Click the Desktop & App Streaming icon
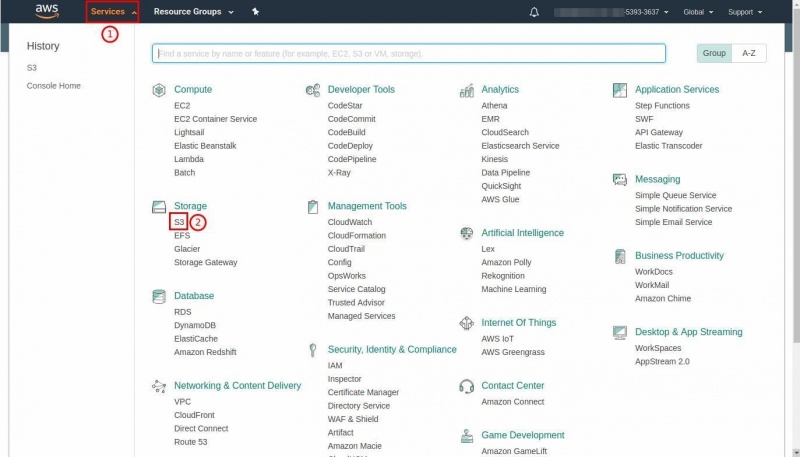Image resolution: width=800 pixels, height=457 pixels. [x=620, y=333]
